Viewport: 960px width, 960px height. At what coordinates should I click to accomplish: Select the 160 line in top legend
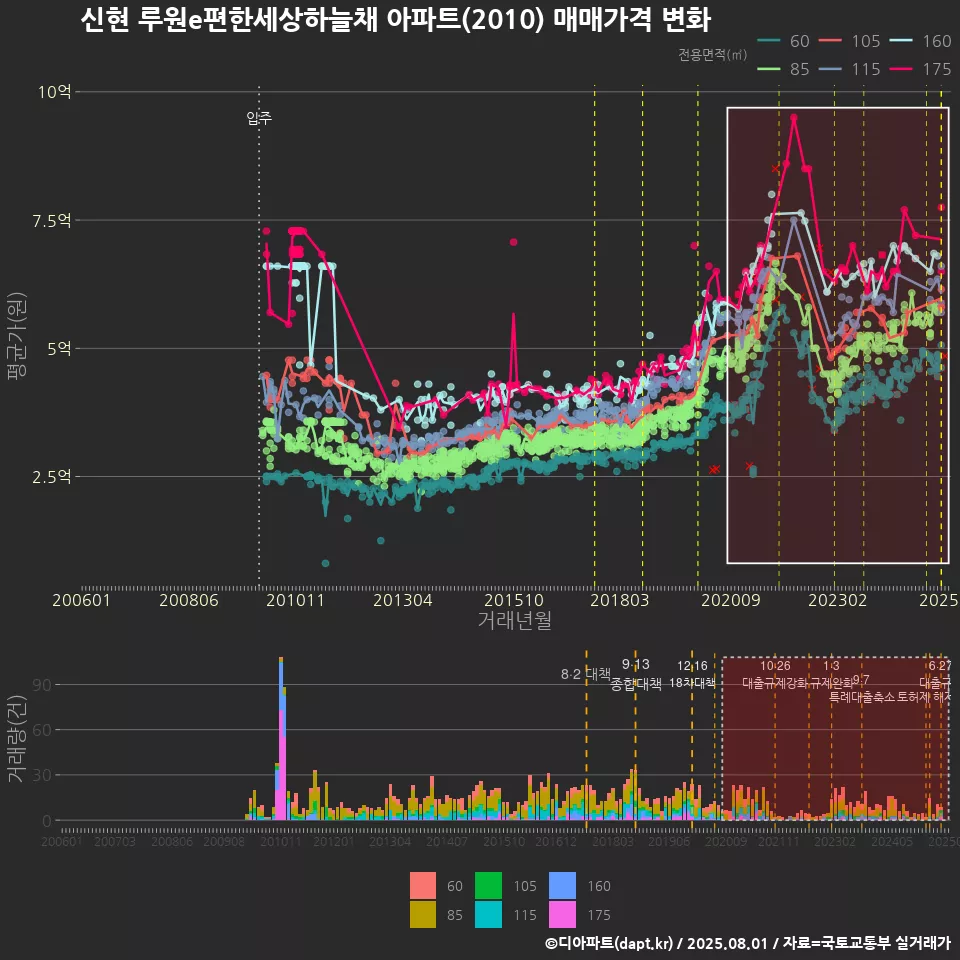click(901, 41)
